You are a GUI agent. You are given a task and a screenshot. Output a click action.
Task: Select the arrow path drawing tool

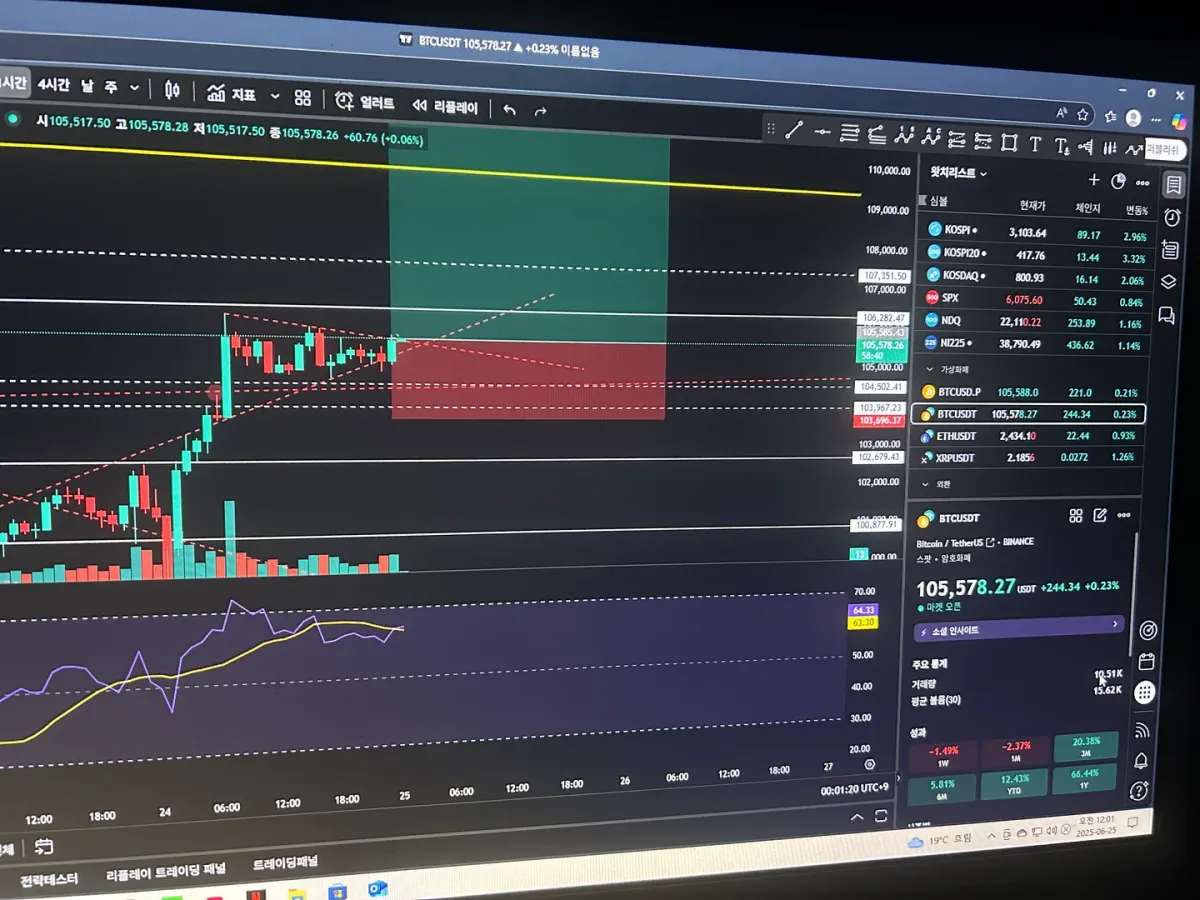1134,150
